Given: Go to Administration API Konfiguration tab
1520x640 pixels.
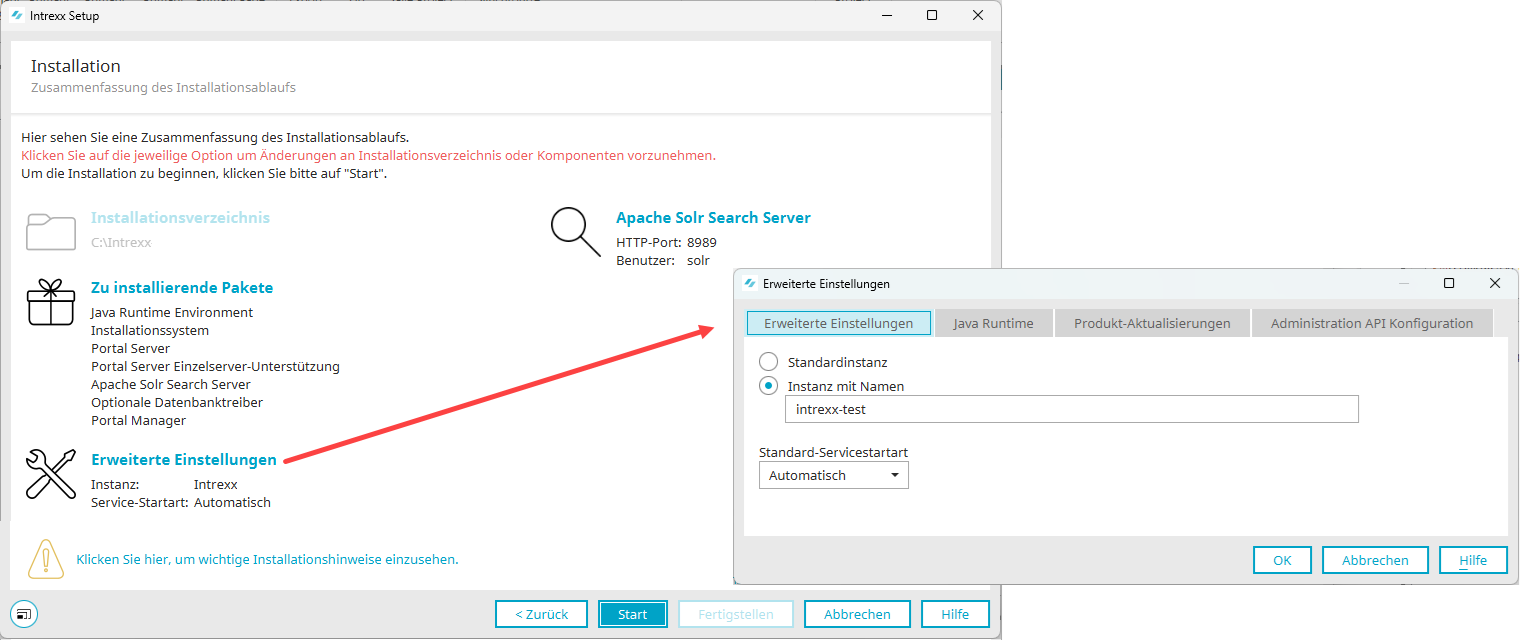Looking at the screenshot, I should point(1371,323).
